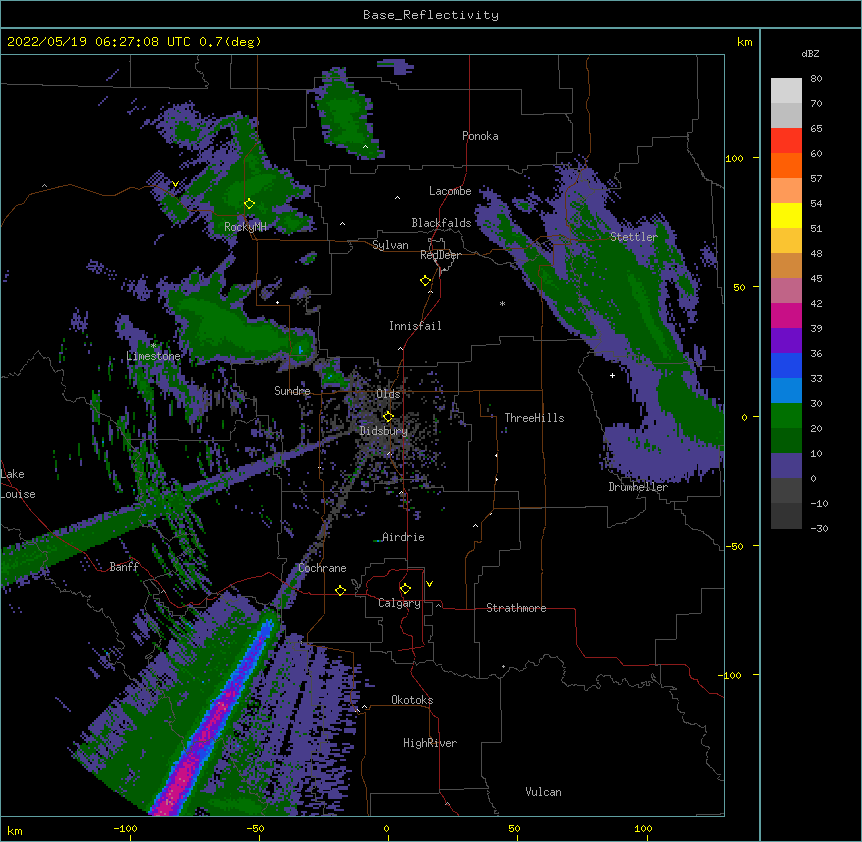Click the RockyMH label

pos(245,226)
